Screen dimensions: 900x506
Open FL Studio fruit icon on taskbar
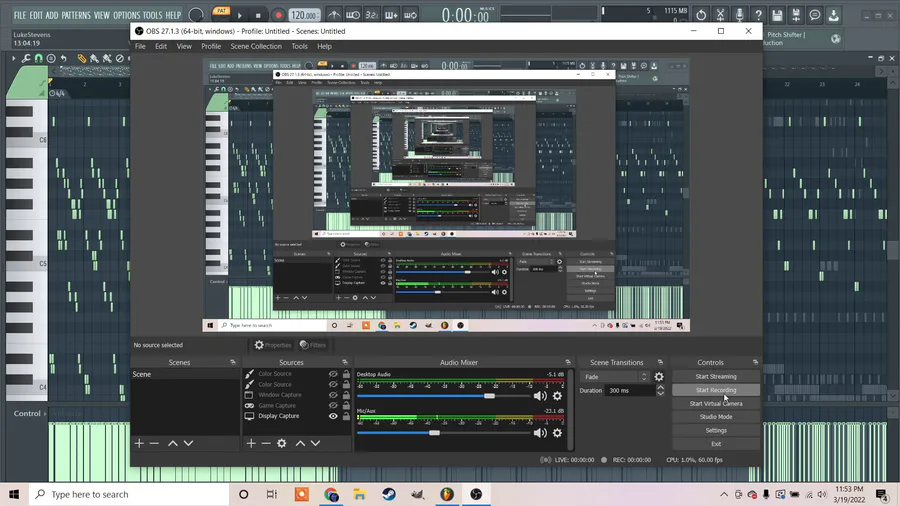[x=447, y=494]
